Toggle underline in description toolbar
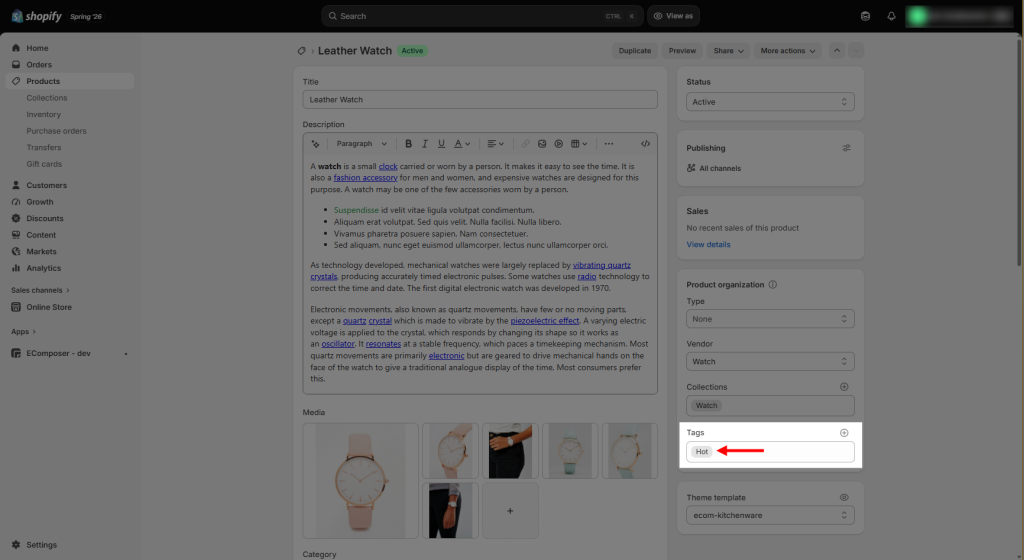This screenshot has width=1024, height=560. (441, 144)
